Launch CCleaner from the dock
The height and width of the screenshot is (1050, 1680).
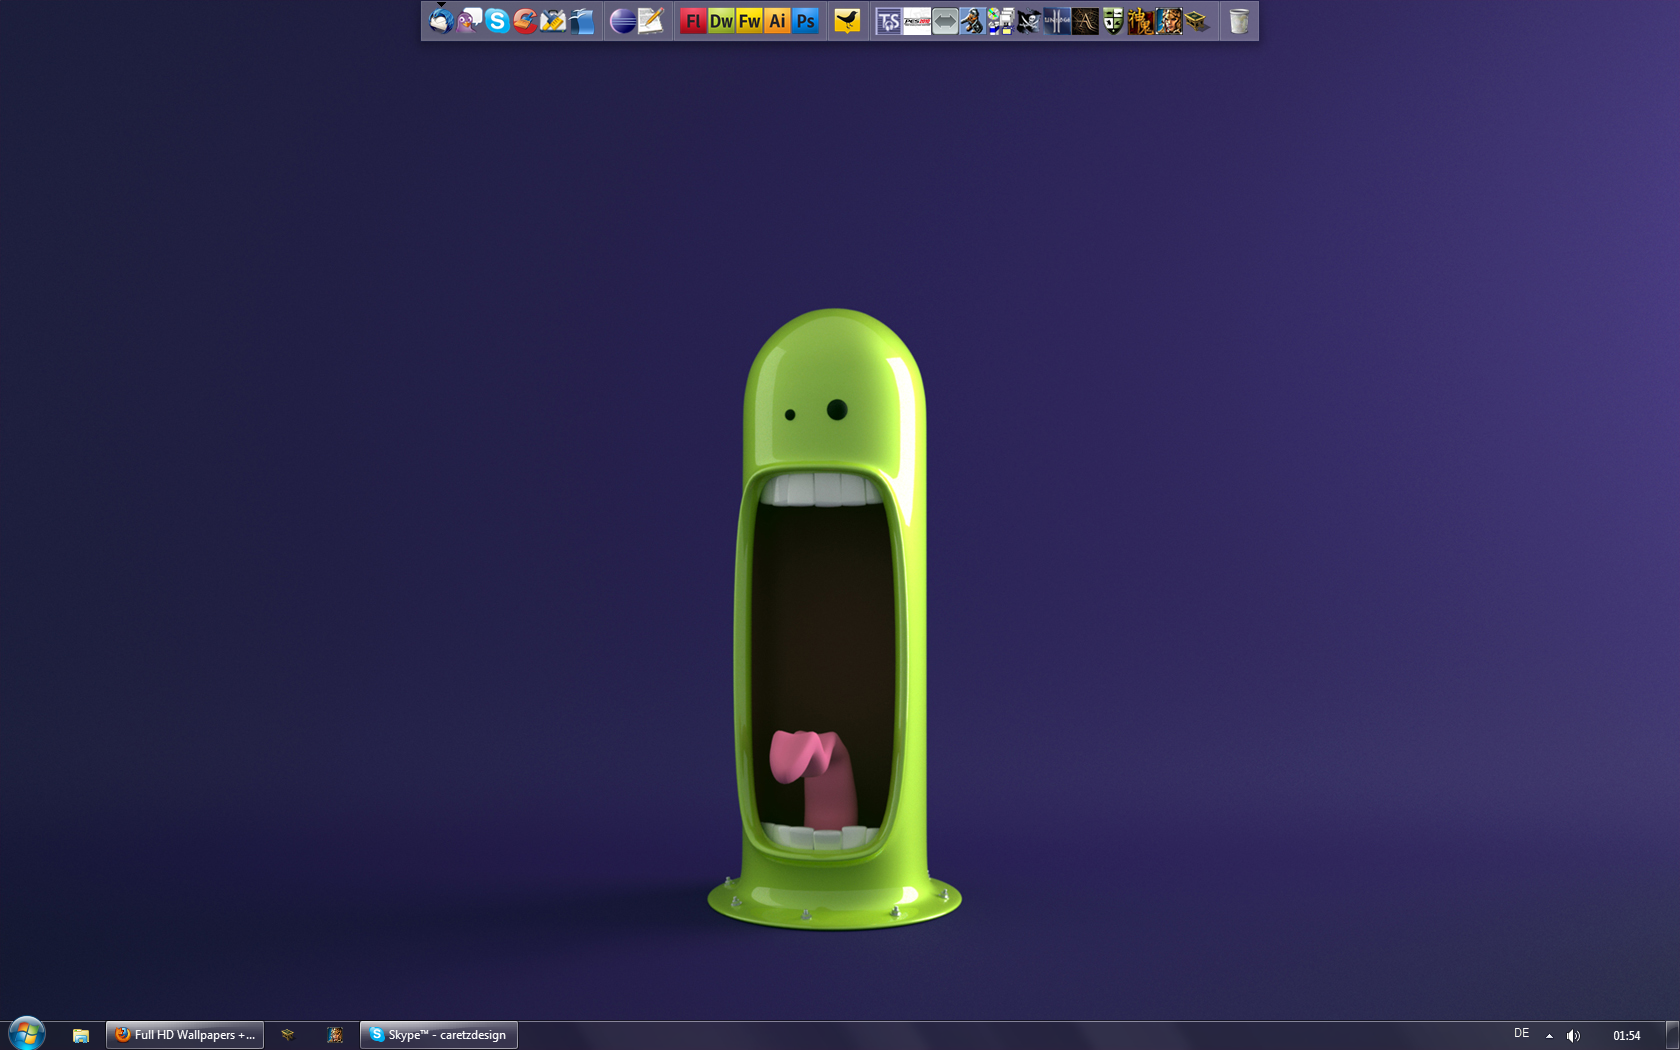click(524, 20)
